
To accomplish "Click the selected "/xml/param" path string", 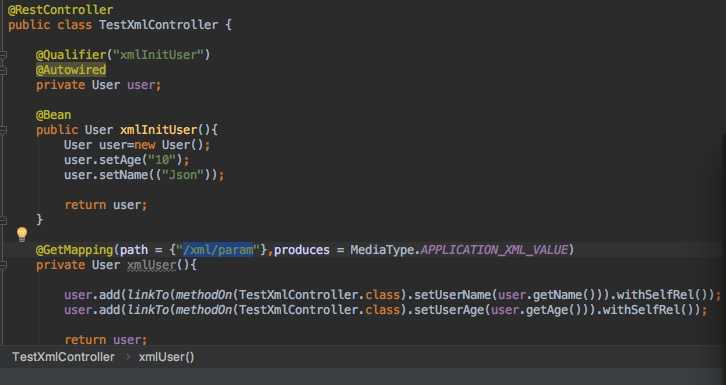I will 218,250.
